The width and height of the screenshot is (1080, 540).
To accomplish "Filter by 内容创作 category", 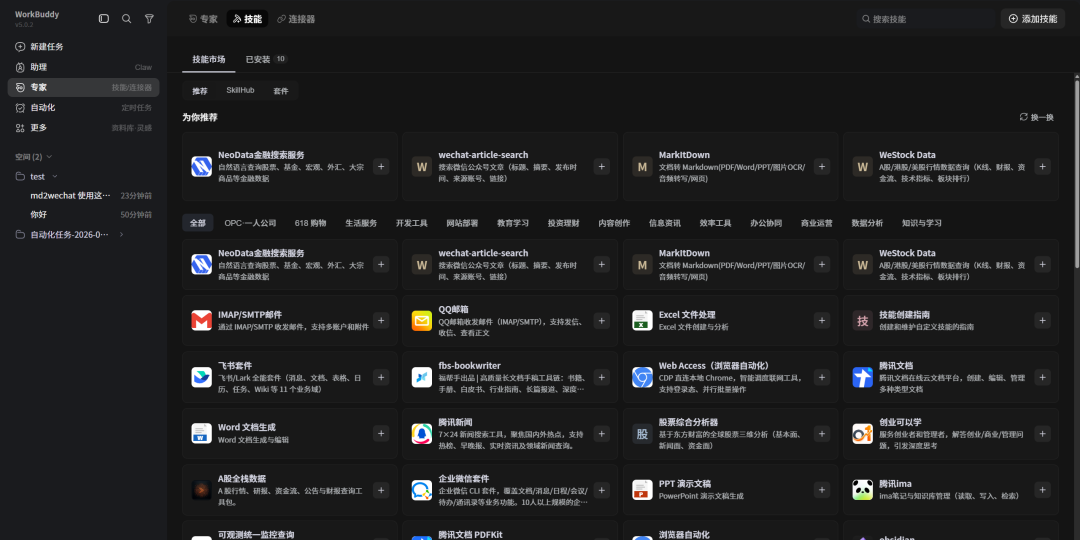I will (x=614, y=223).
